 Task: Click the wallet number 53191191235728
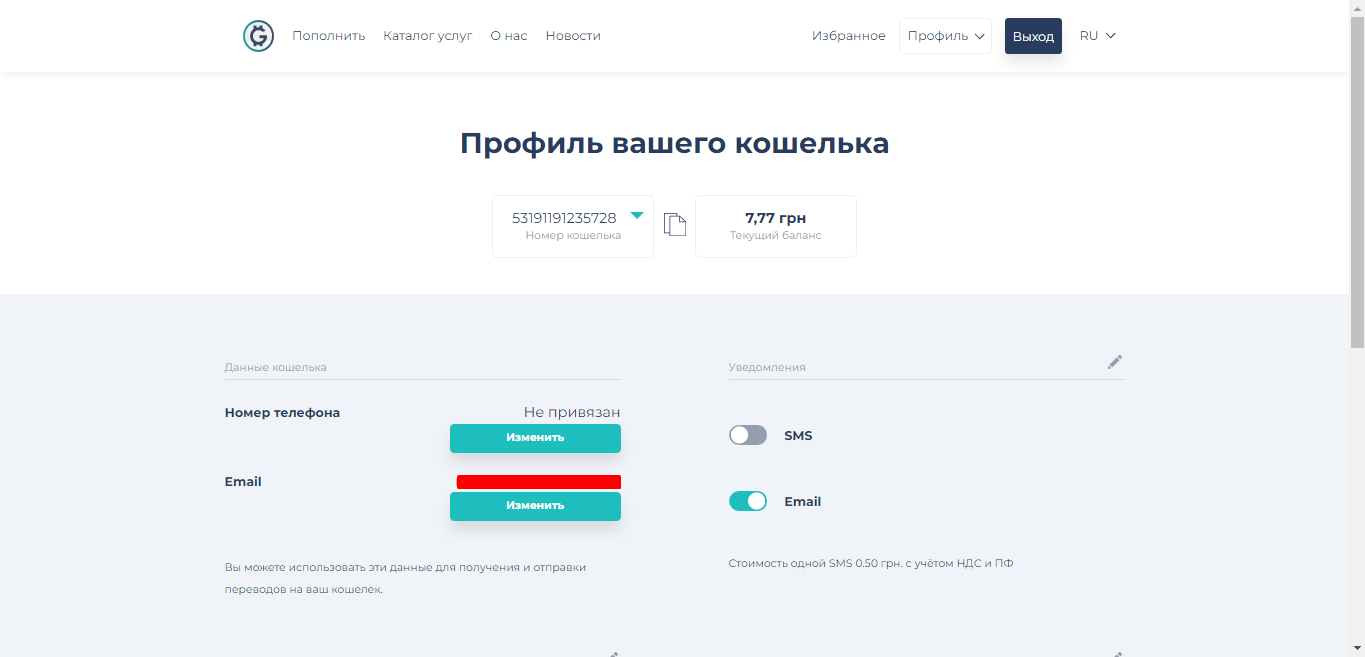[564, 218]
